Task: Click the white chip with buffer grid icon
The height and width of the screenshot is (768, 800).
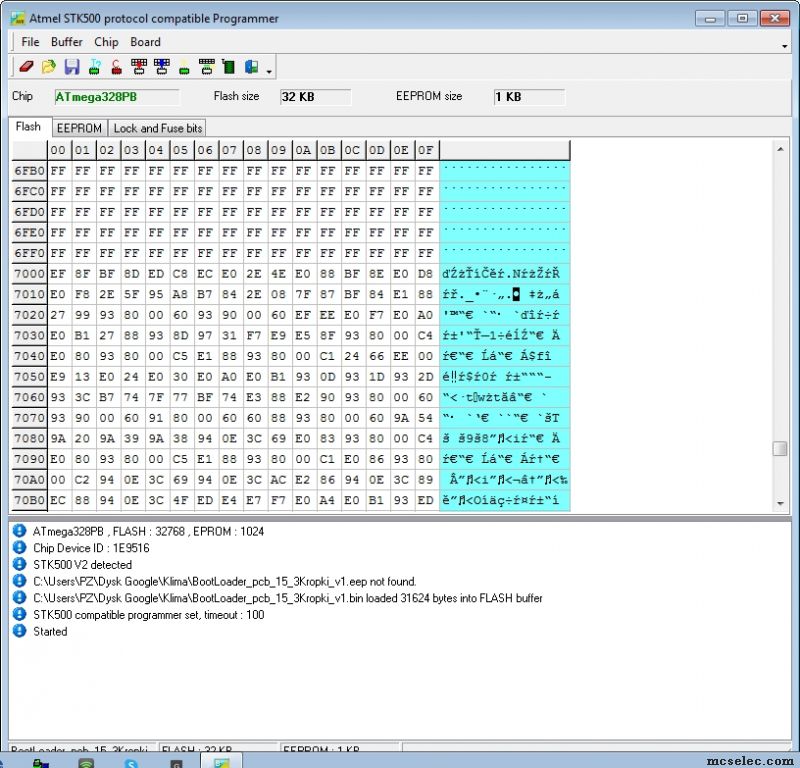Action: click(x=207, y=67)
